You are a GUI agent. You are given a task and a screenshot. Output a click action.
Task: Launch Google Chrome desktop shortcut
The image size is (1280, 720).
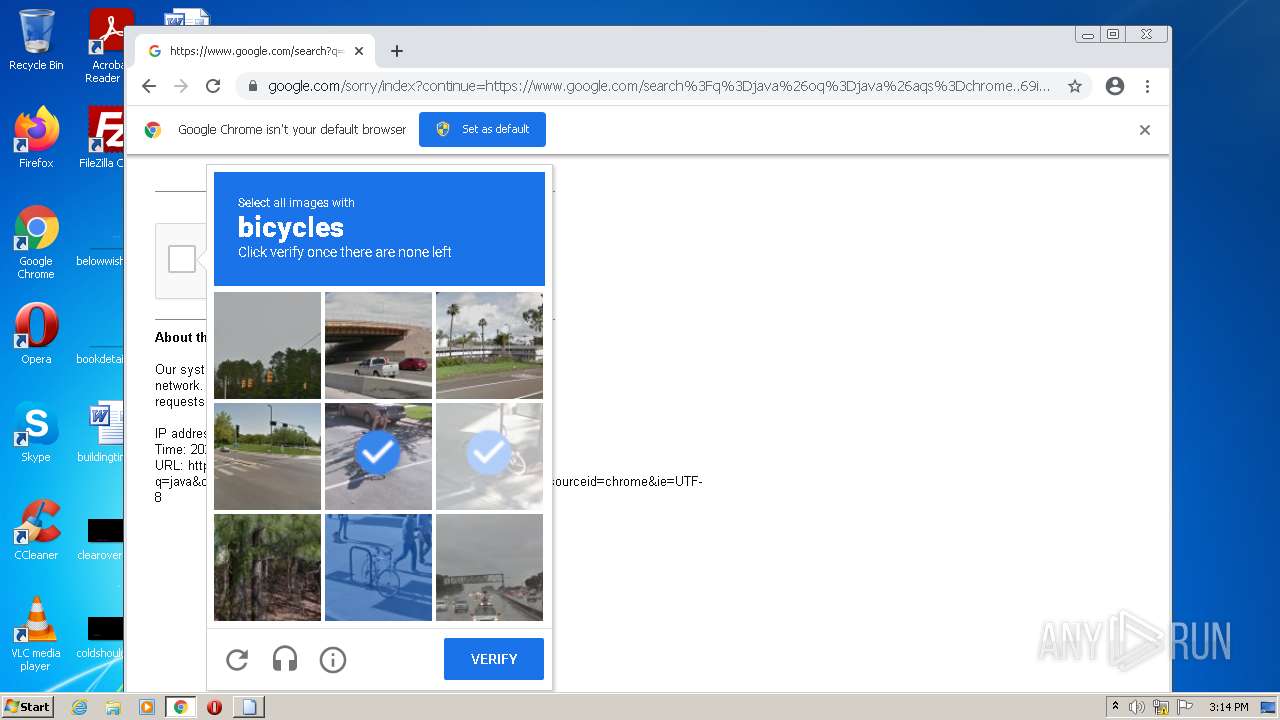pos(36,242)
